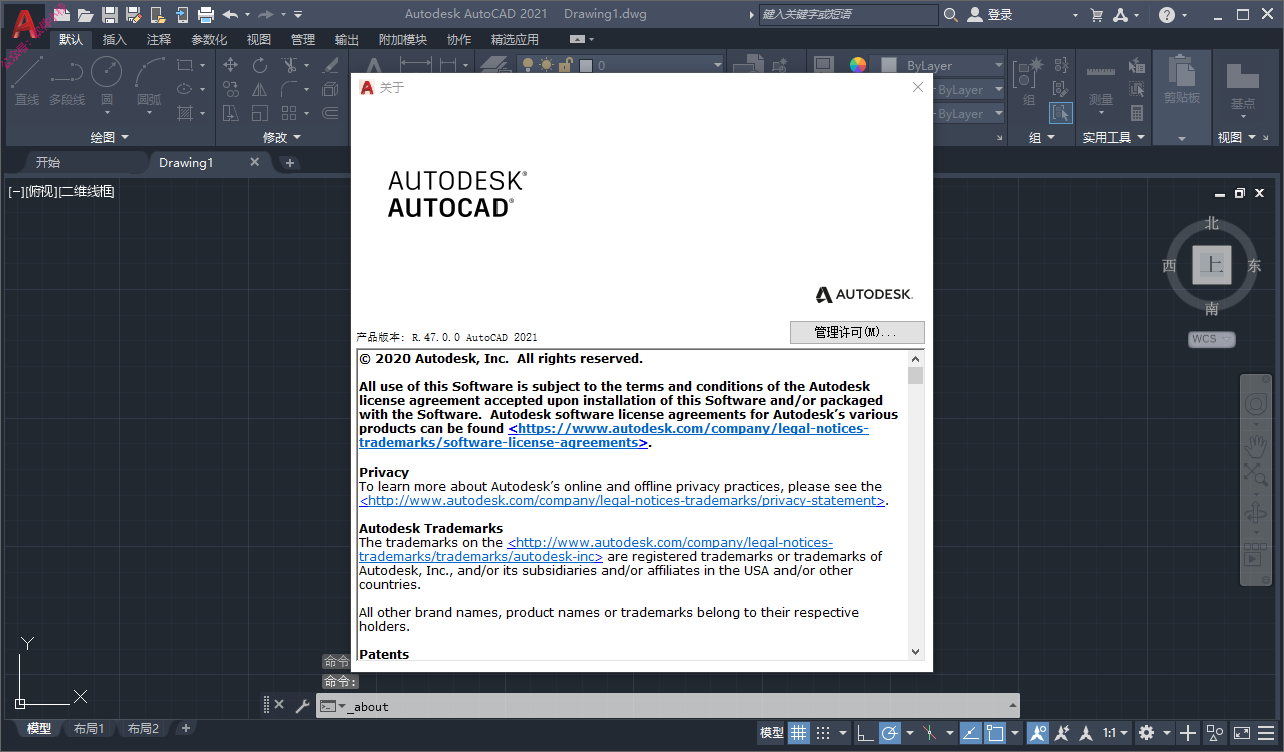The width and height of the screenshot is (1284, 752).
Task: Switch to the 注释 ribbon tab
Action: 159,39
